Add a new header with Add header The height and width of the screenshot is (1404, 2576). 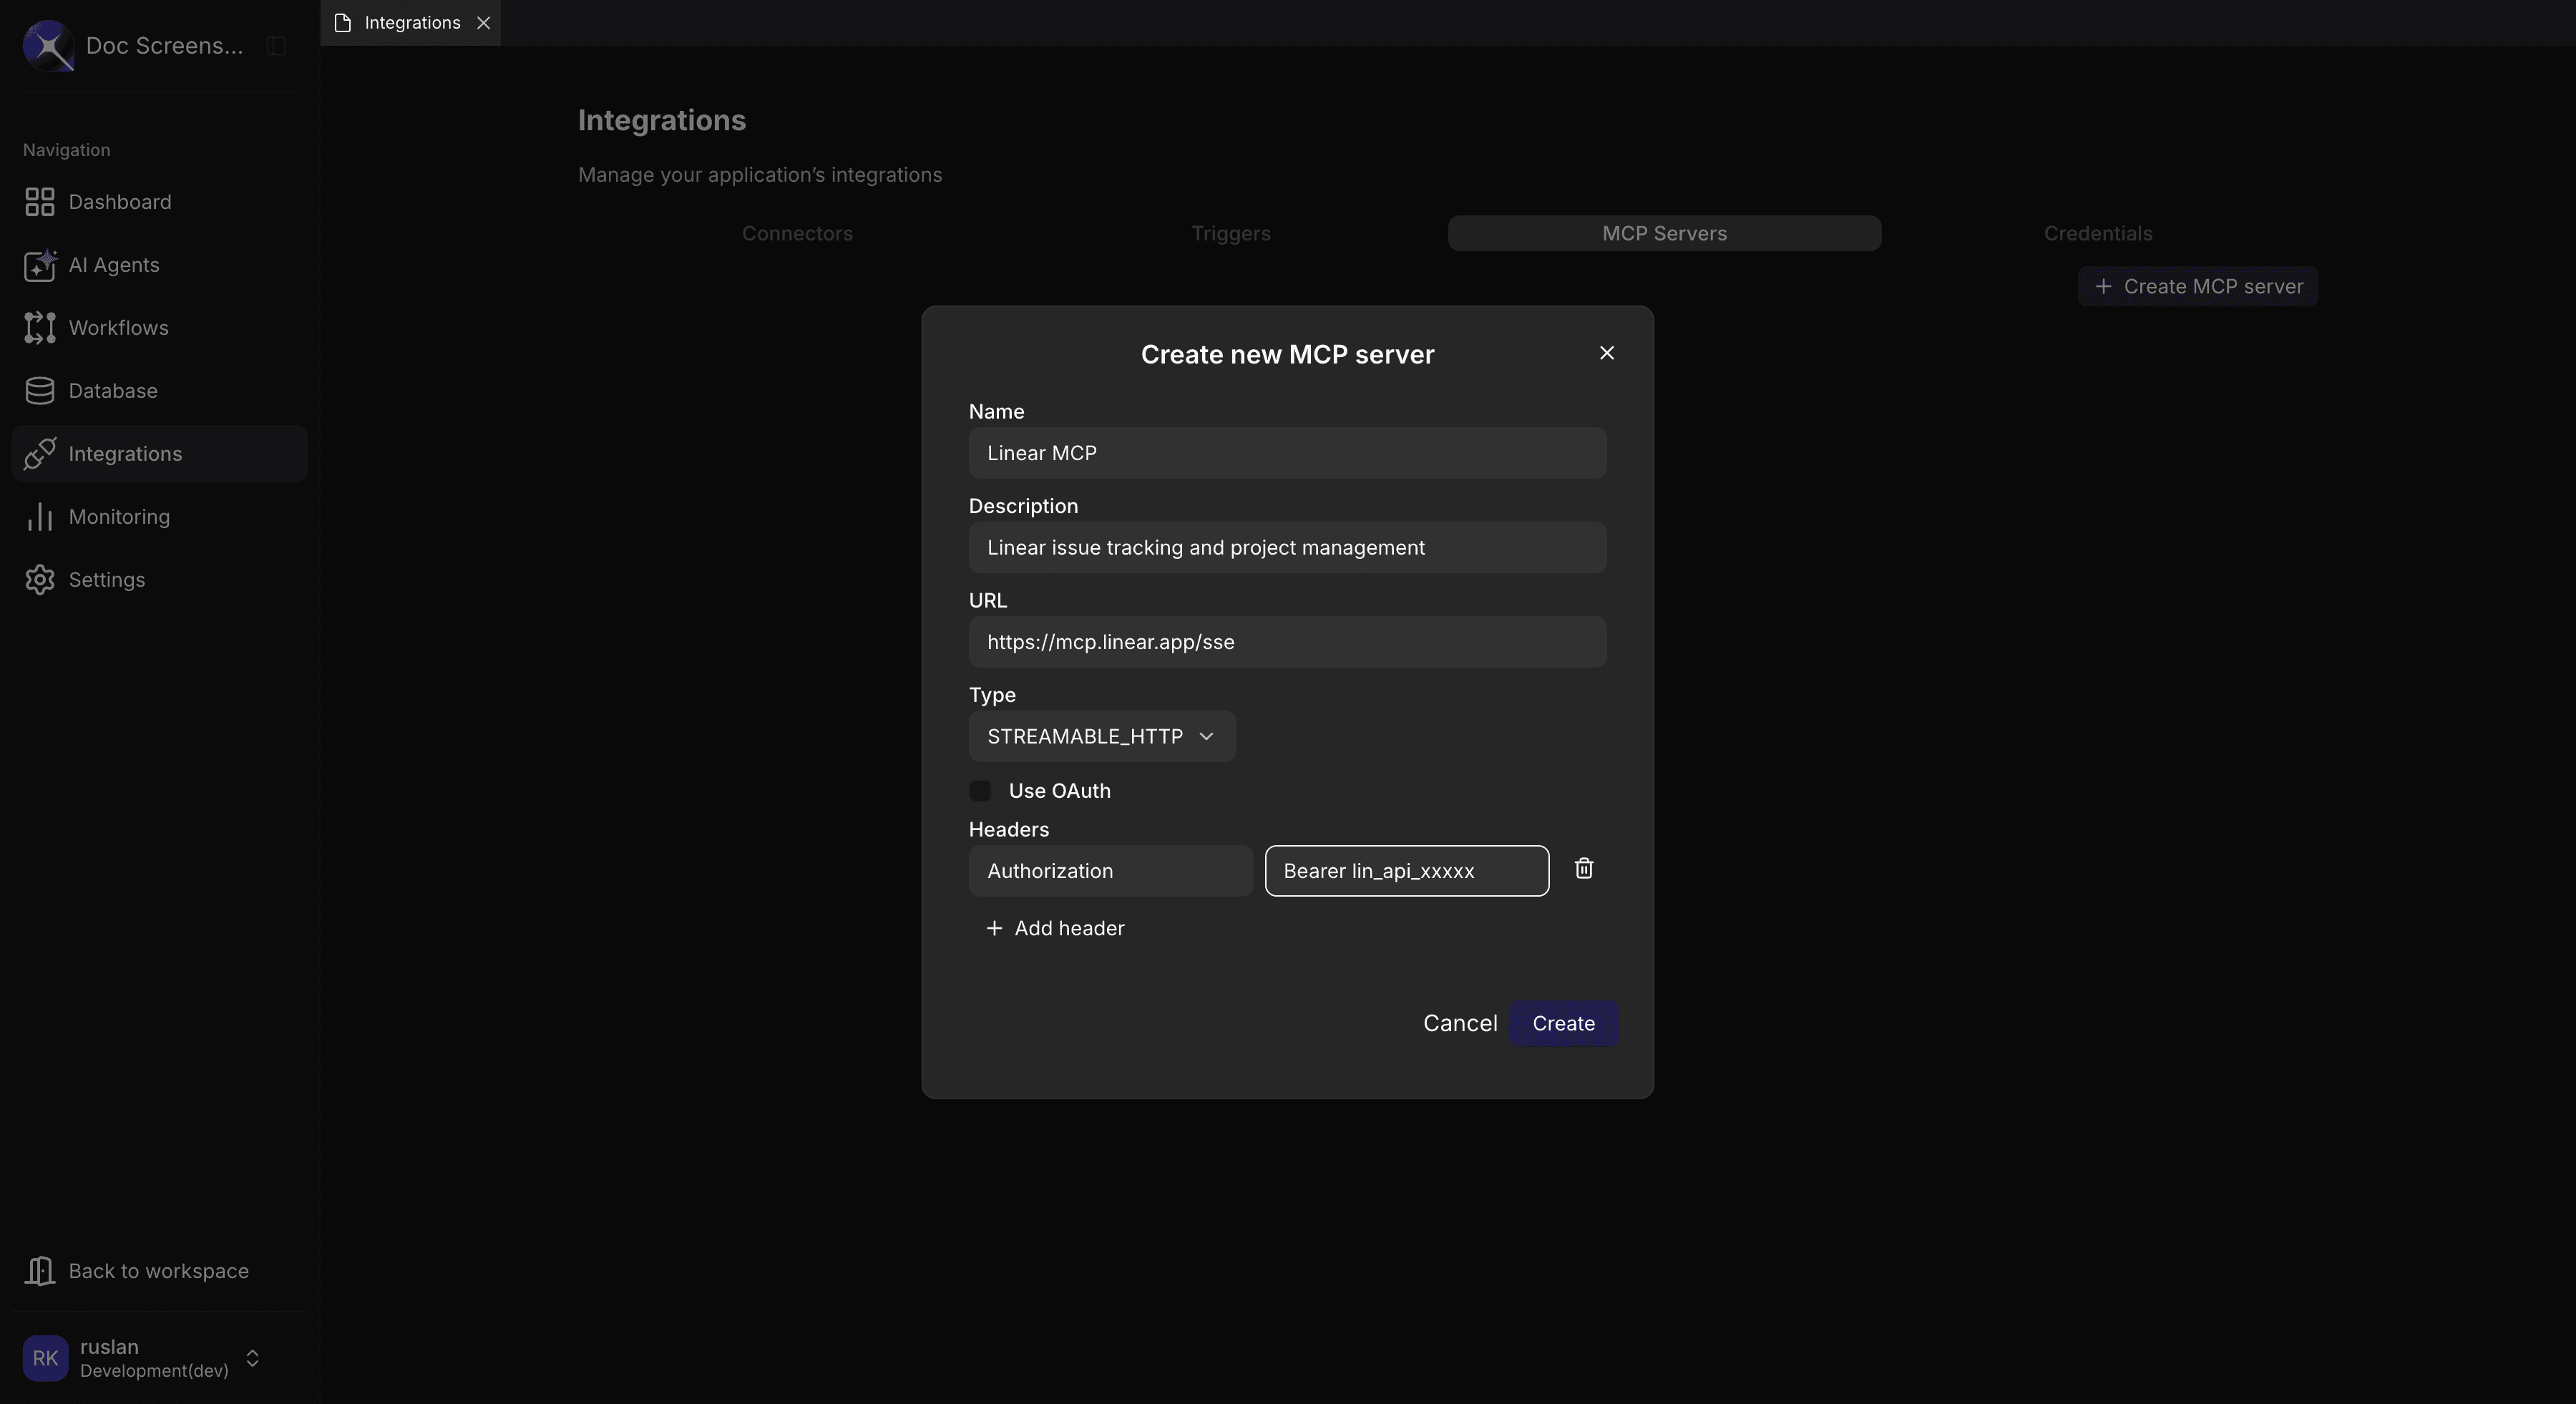pos(1055,927)
